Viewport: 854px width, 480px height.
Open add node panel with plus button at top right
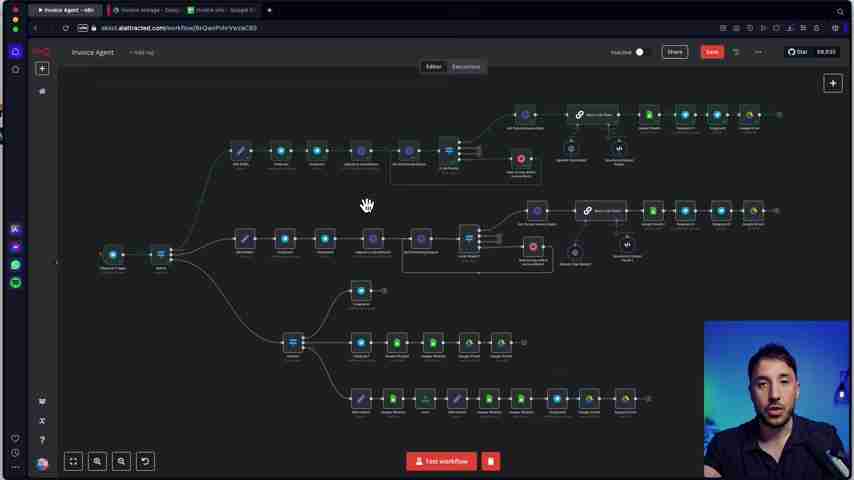pyautogui.click(x=832, y=83)
